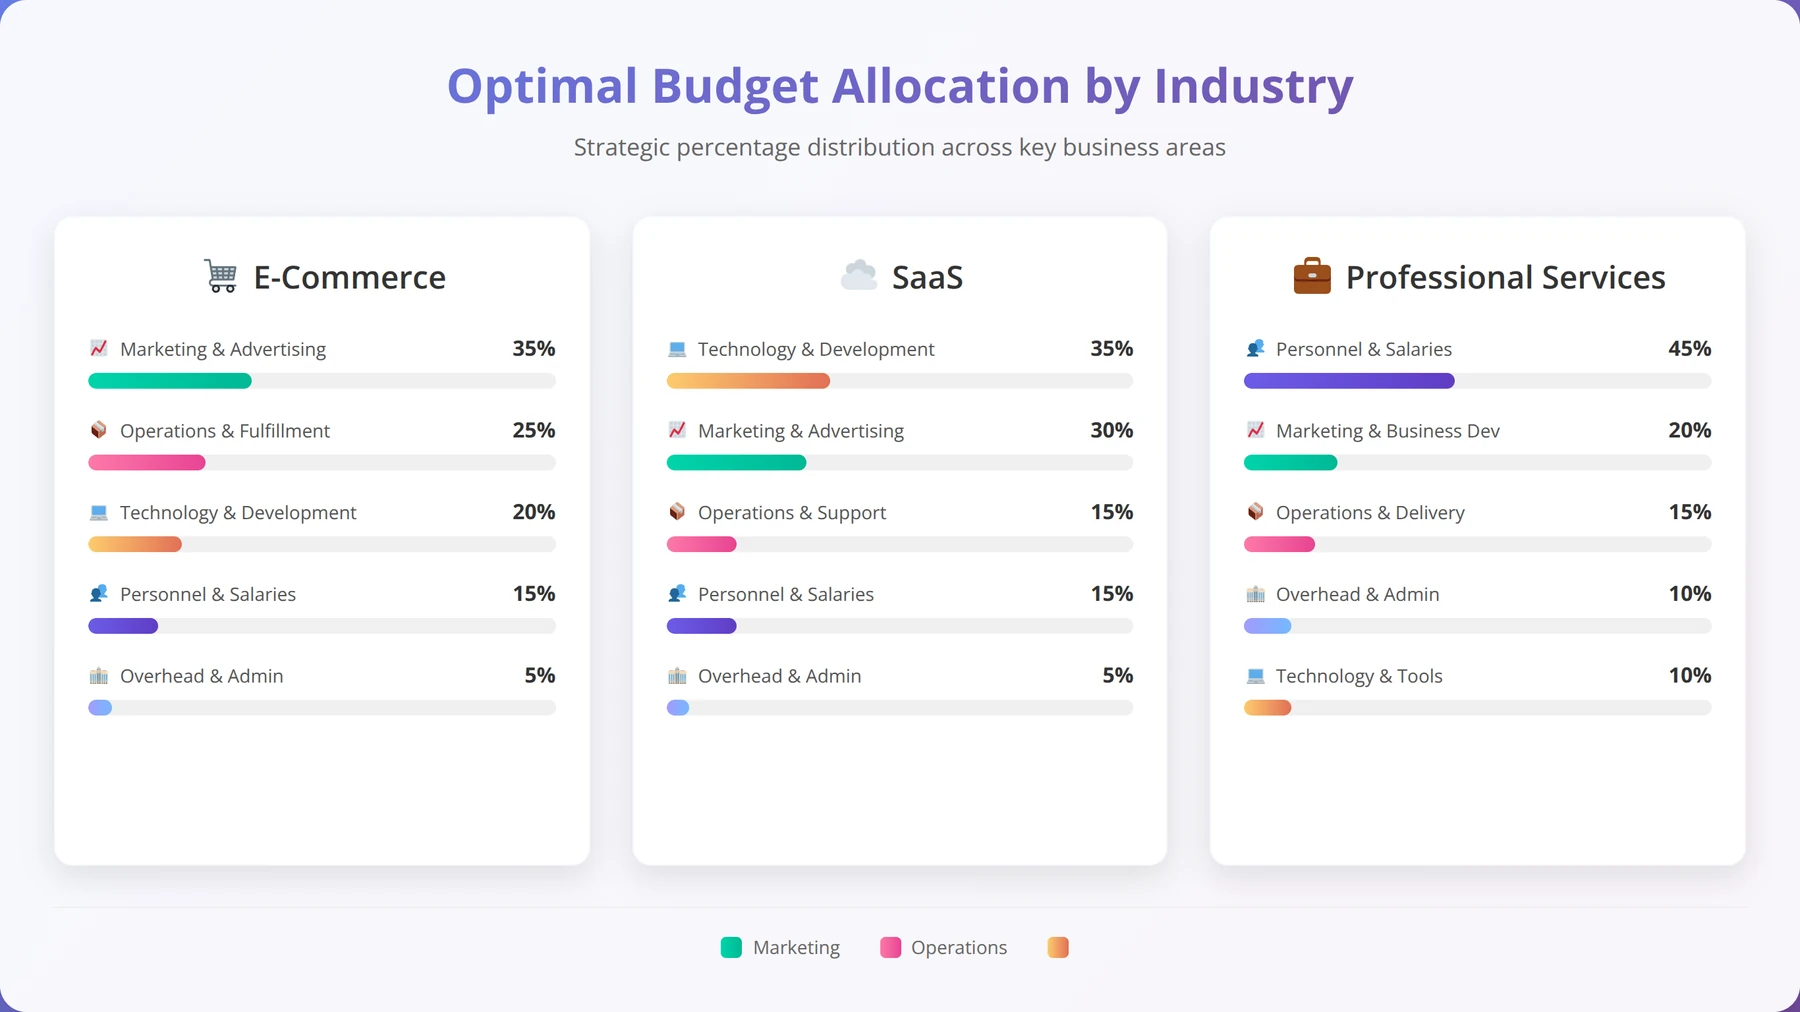The image size is (1800, 1012).
Task: Click the shopping cart icon beside E-Commerce
Action: (221, 276)
